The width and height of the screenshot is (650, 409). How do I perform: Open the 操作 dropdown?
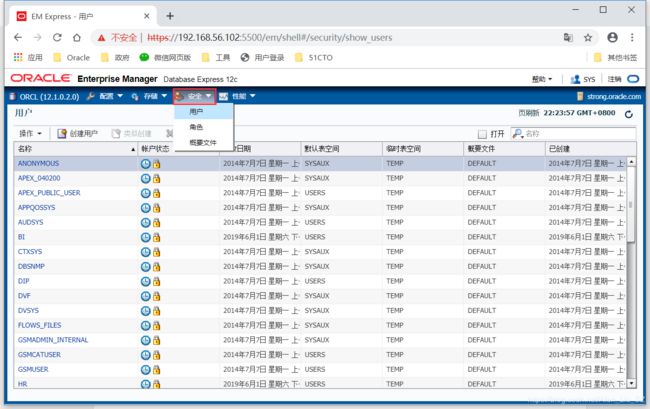30,133
